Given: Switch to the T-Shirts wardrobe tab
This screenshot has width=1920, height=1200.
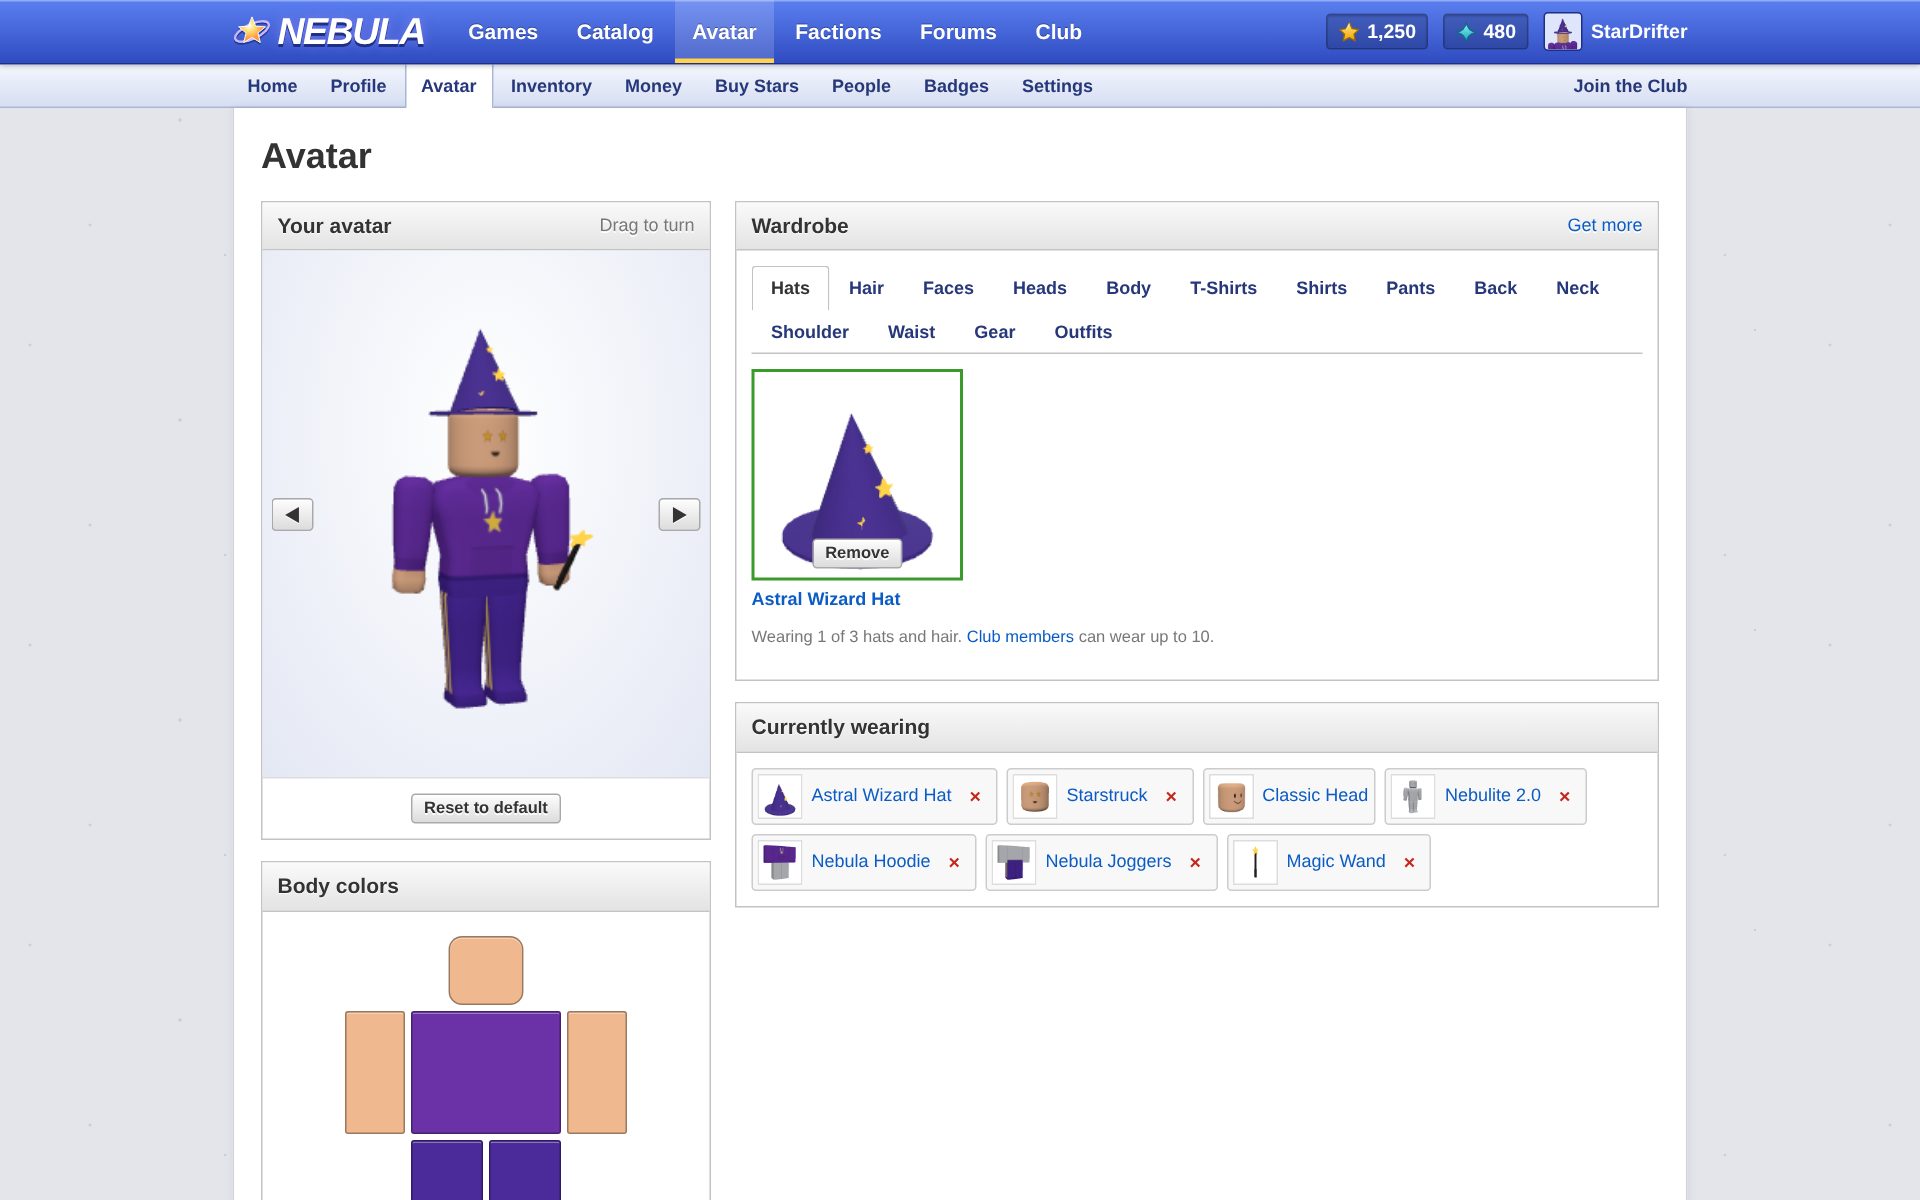Looking at the screenshot, I should coord(1223,288).
